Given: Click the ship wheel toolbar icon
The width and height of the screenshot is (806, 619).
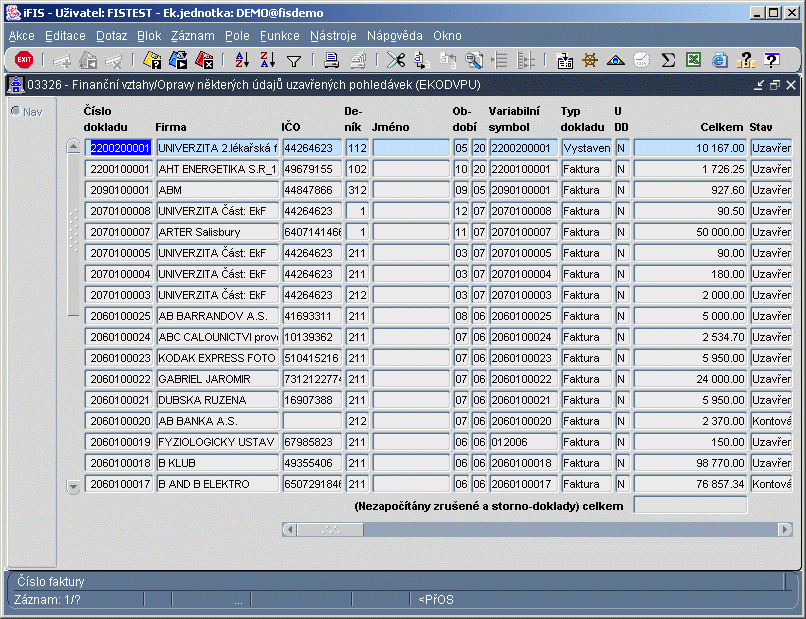Looking at the screenshot, I should tap(590, 60).
